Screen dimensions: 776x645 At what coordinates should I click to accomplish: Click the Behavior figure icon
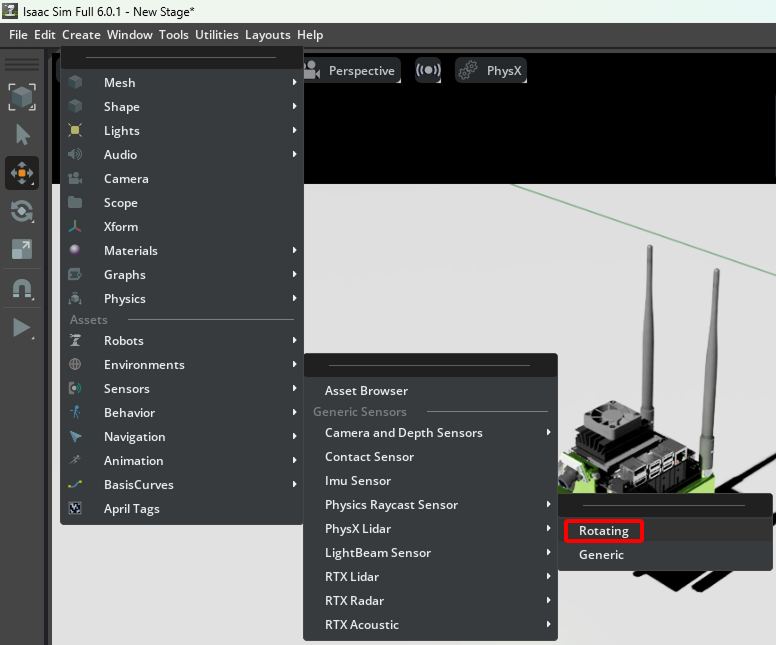click(x=75, y=412)
